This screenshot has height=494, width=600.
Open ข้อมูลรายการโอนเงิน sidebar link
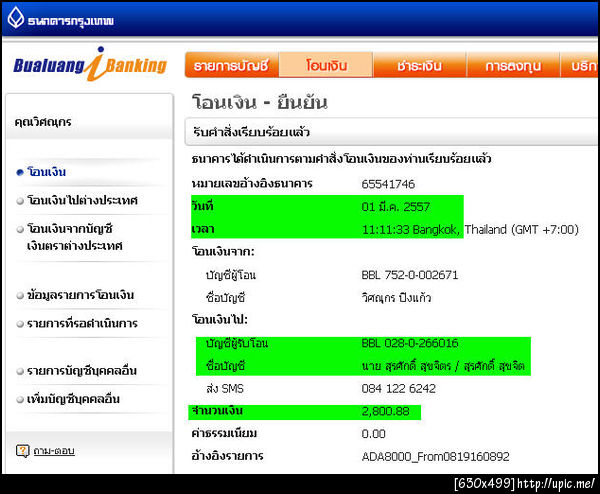tap(80, 295)
